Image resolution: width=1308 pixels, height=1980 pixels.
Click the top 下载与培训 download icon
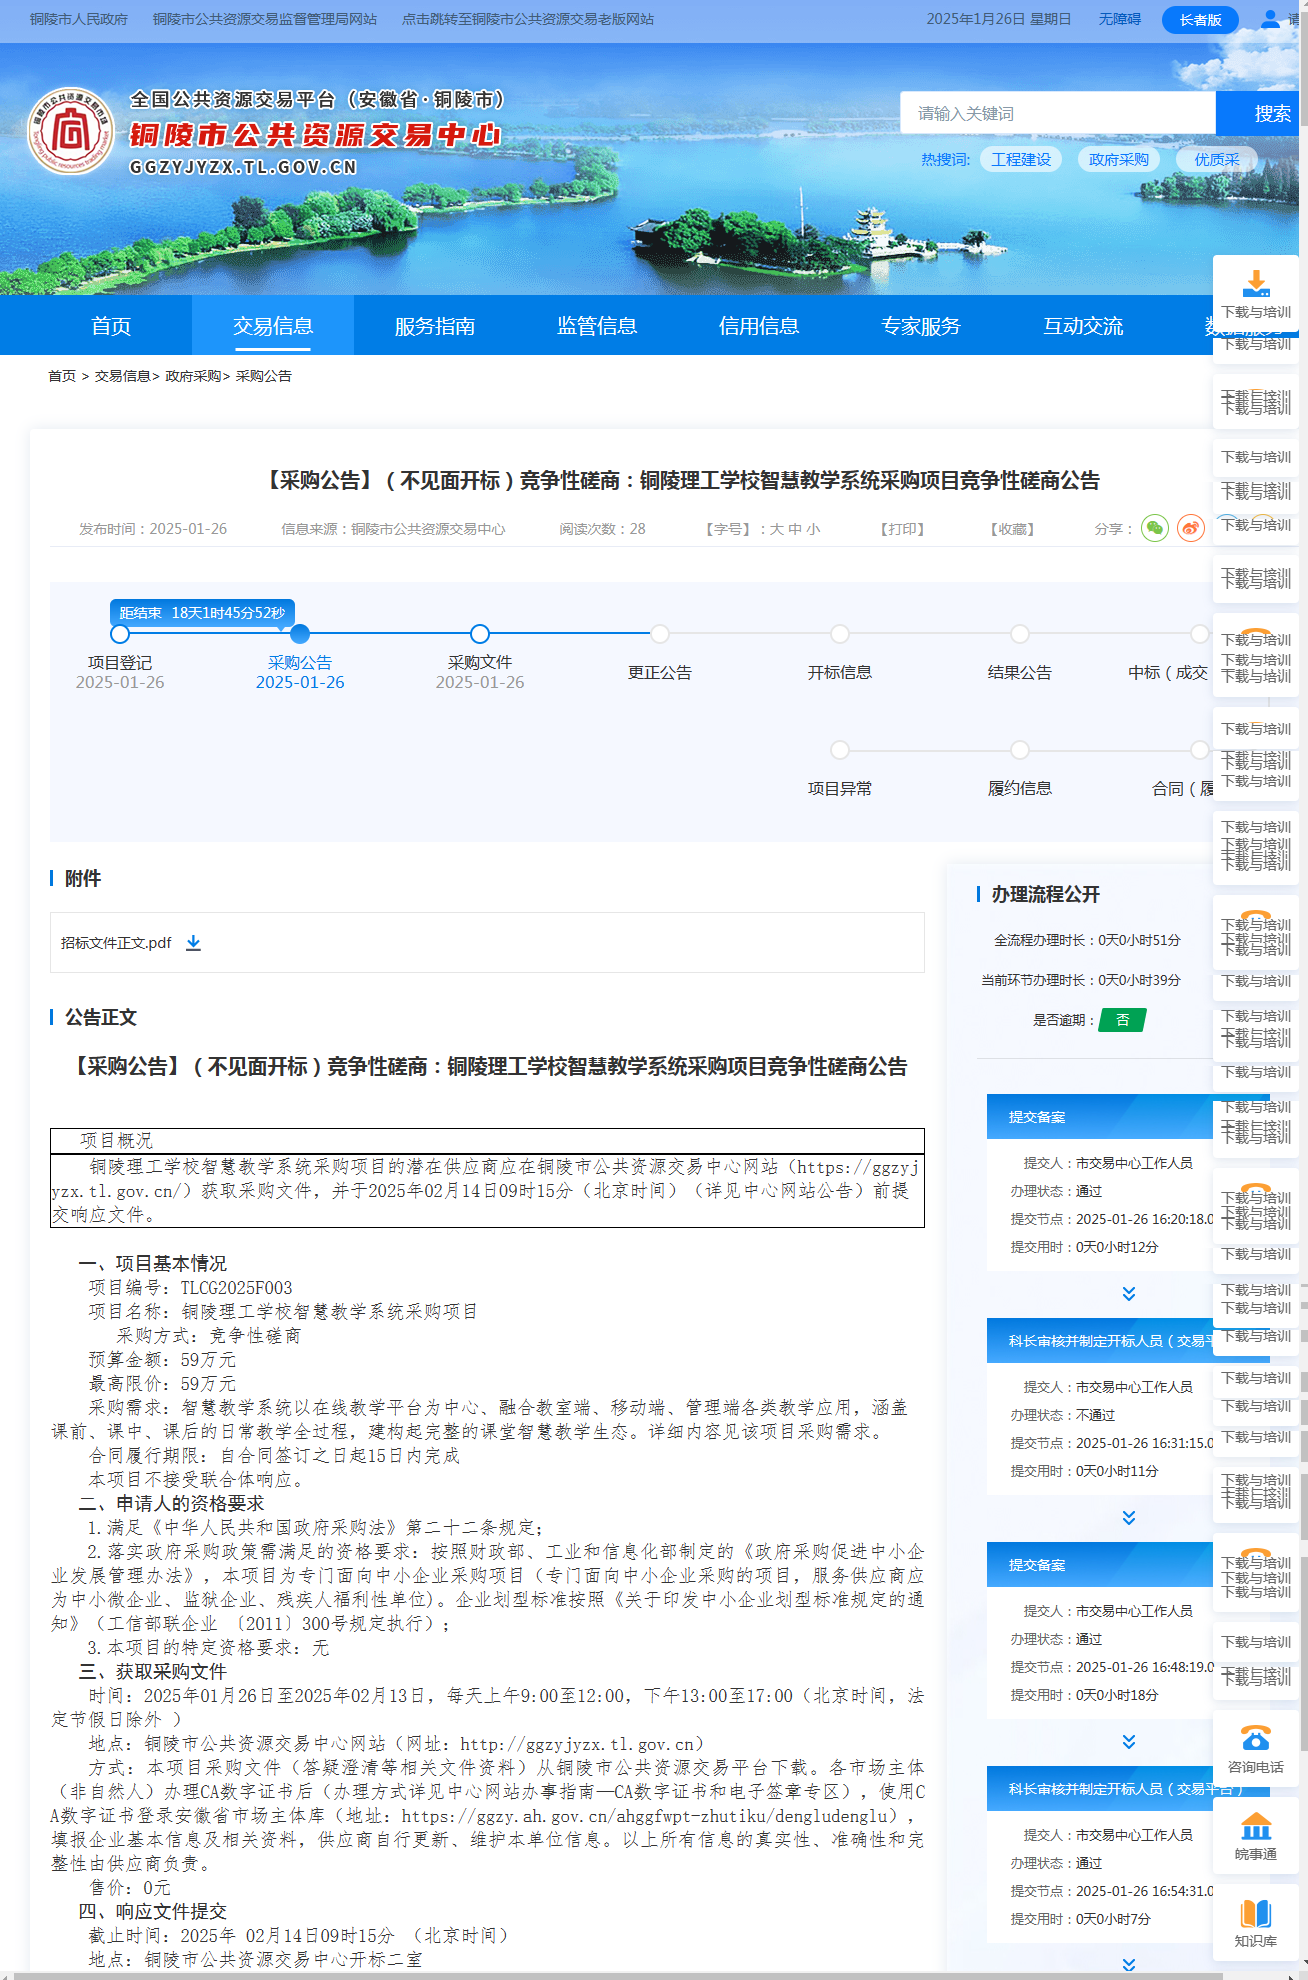point(1256,284)
